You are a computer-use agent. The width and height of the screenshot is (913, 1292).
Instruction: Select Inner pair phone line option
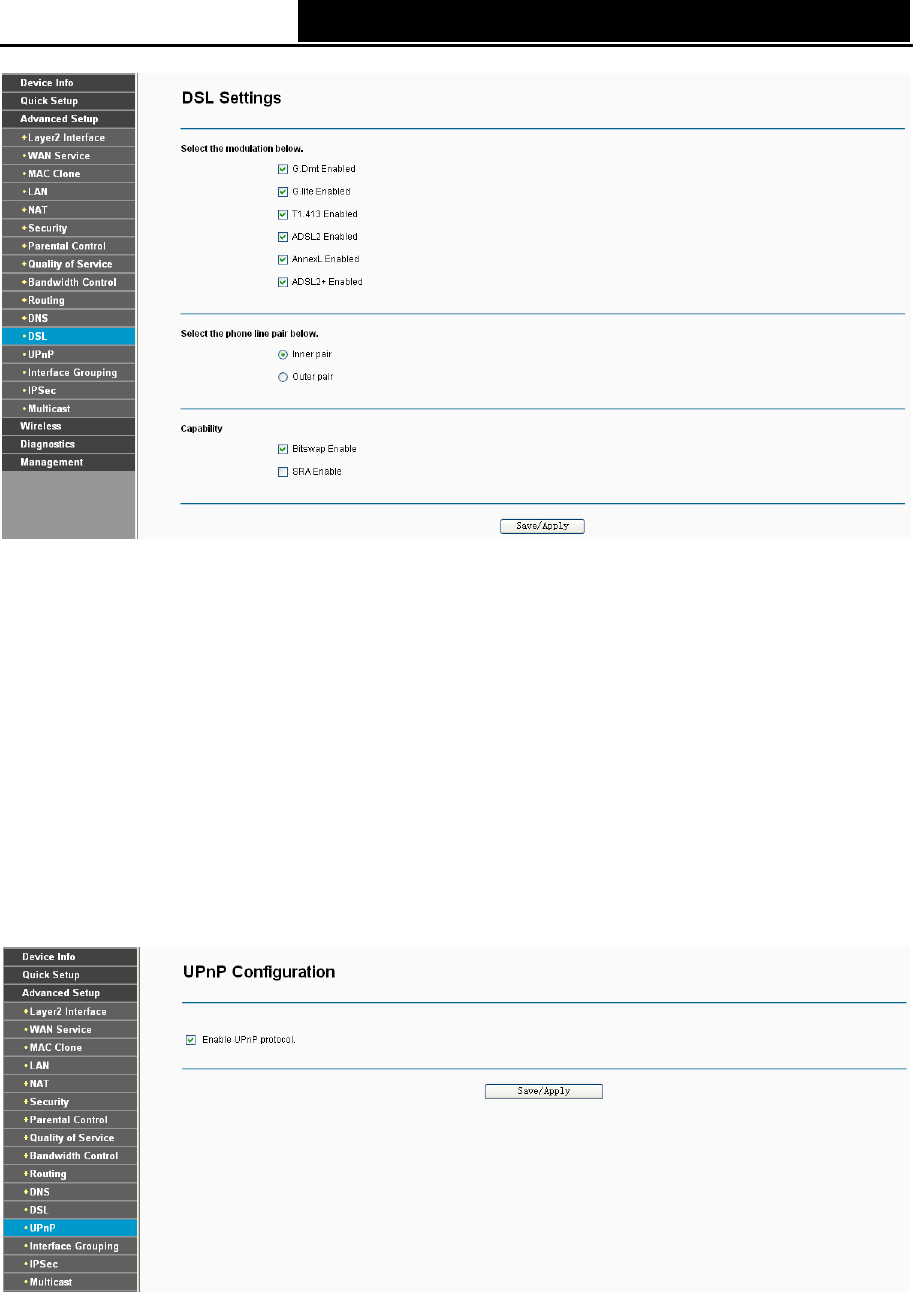(x=283, y=354)
